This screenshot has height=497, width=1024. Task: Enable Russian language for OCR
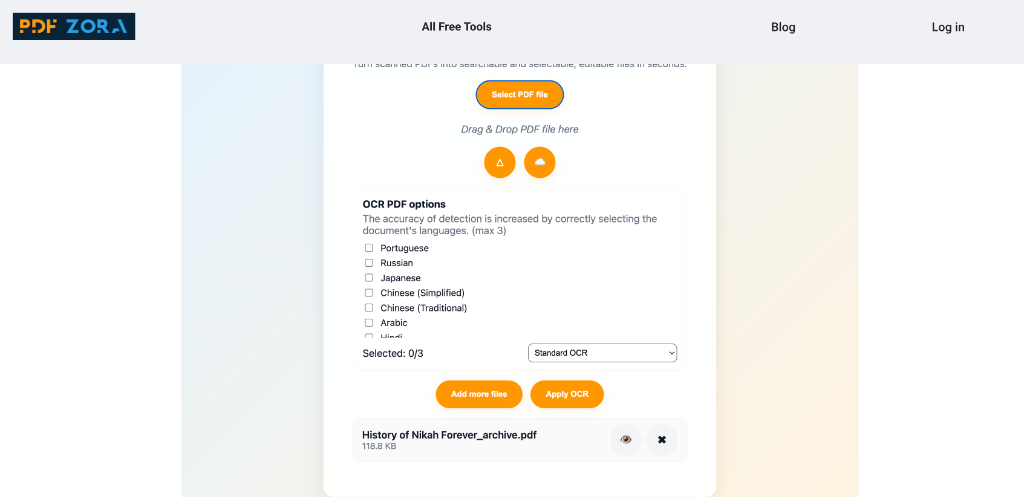coord(369,263)
